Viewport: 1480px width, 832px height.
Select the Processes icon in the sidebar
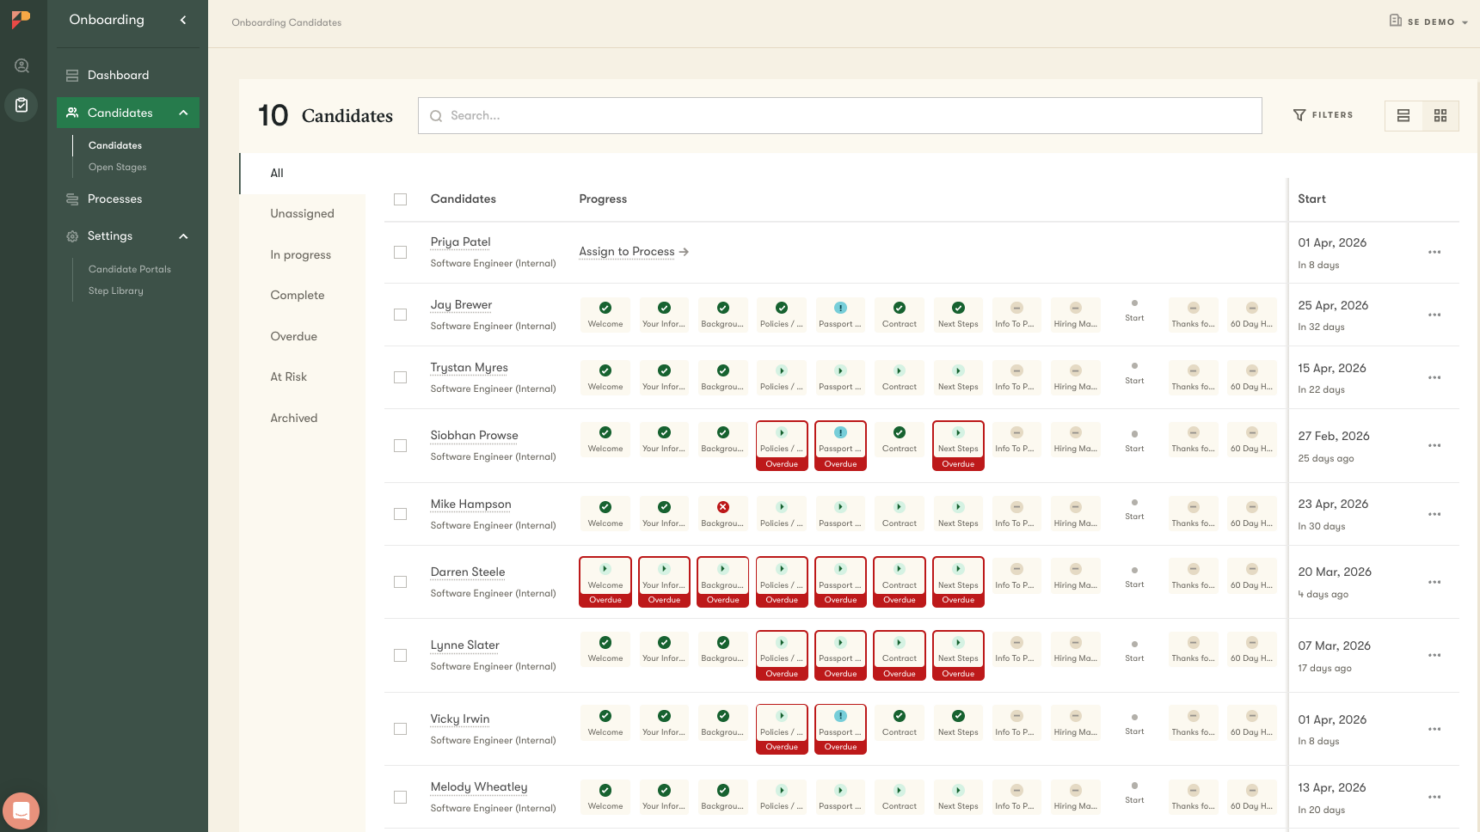click(x=70, y=198)
